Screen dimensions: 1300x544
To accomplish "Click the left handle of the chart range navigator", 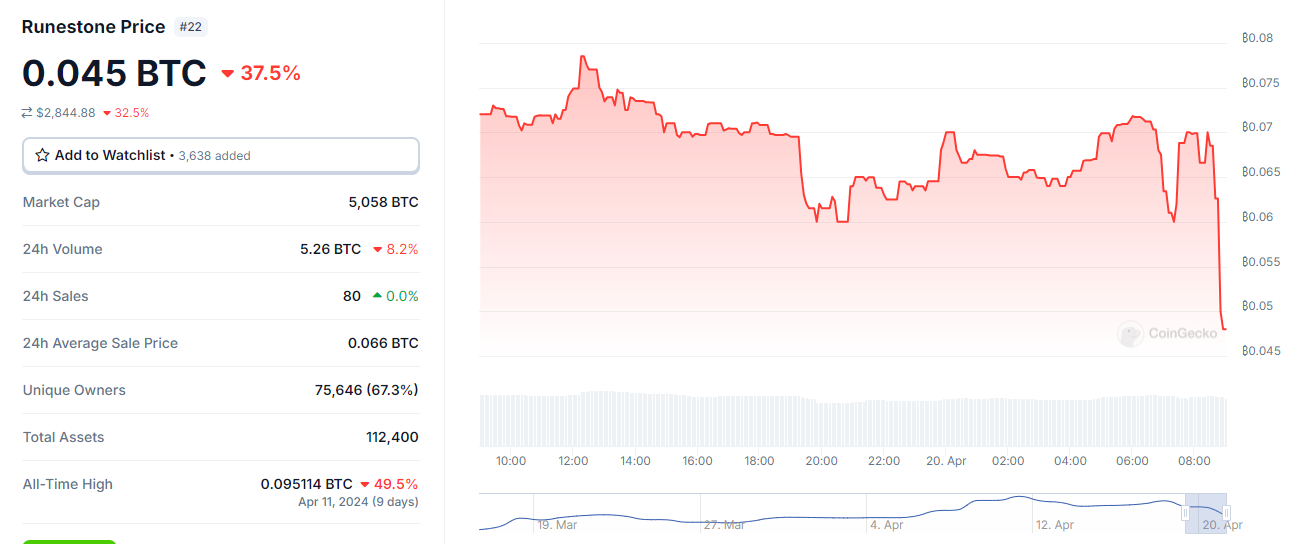I will pos(1185,512).
